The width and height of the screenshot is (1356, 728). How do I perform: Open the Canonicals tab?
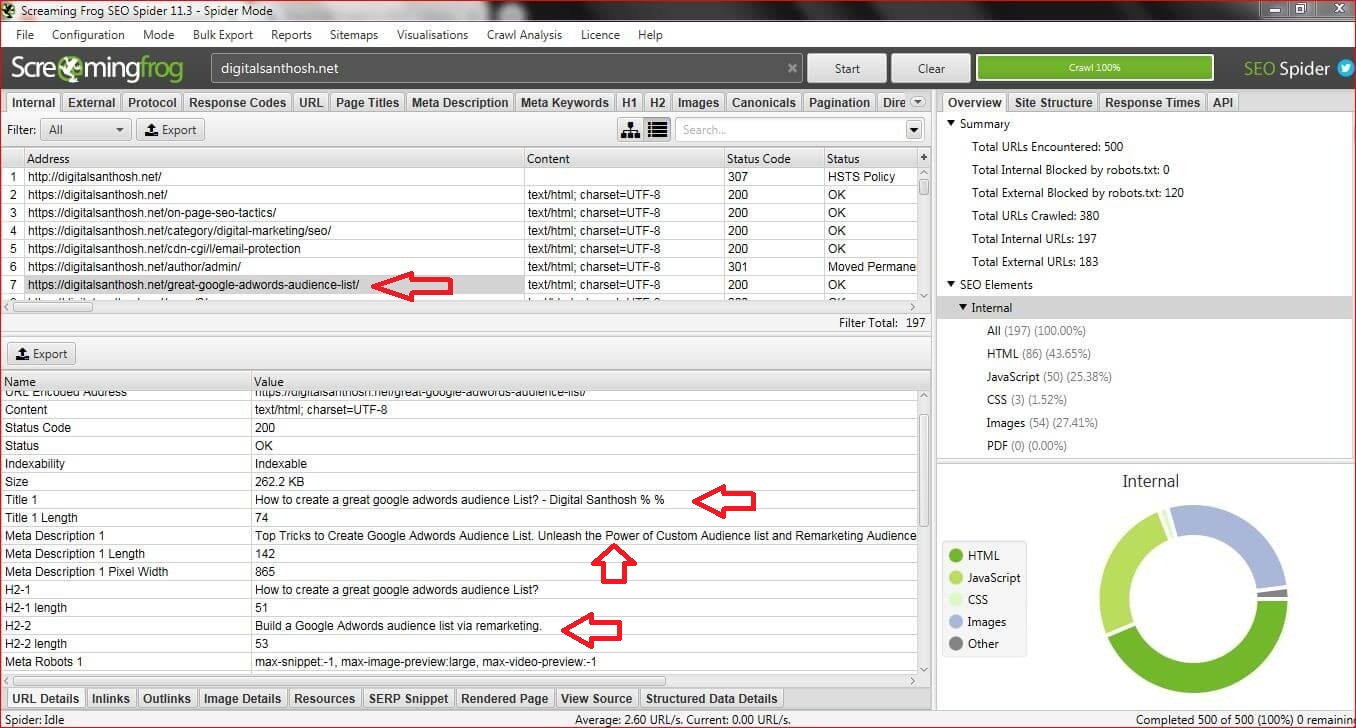(x=764, y=103)
